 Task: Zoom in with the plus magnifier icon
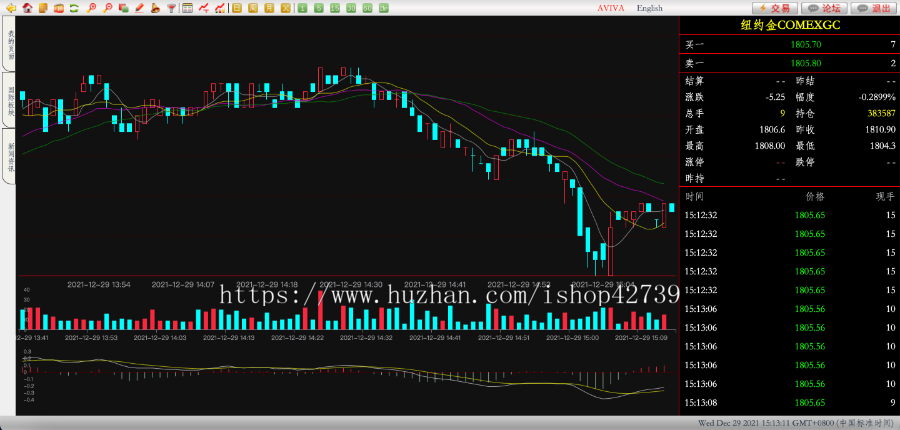pos(91,8)
